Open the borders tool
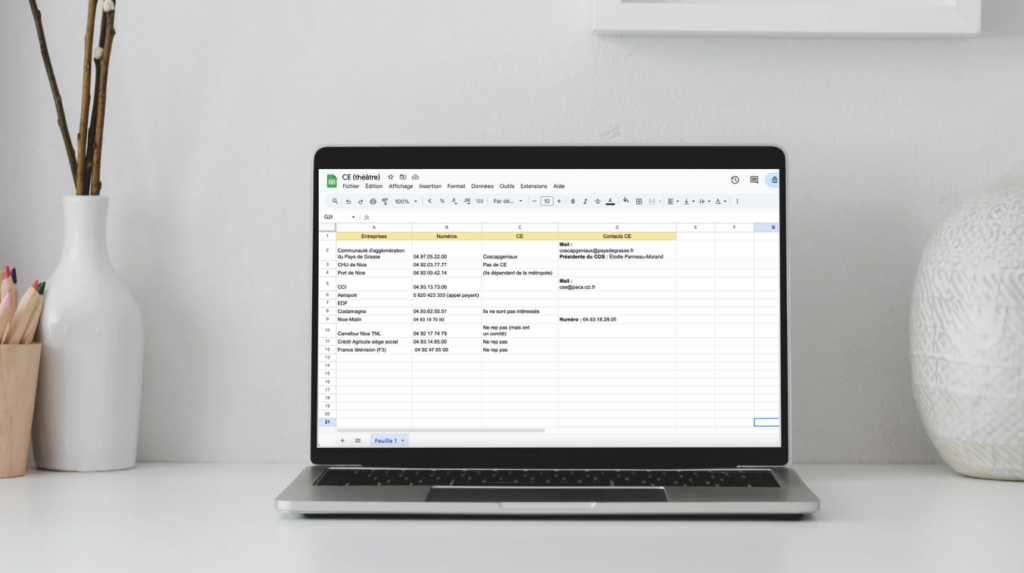Image resolution: width=1024 pixels, height=573 pixels. coord(639,201)
